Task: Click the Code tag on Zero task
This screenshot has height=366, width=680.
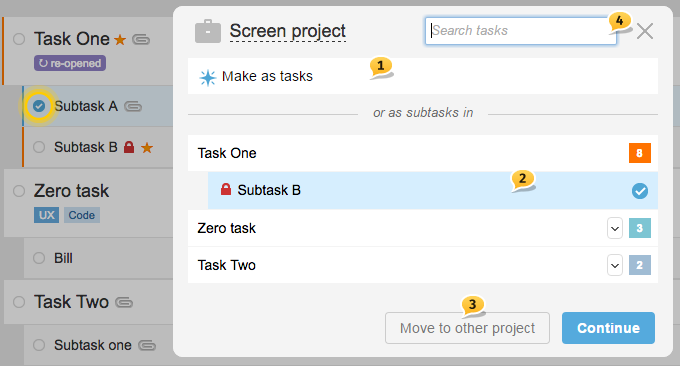Action: point(82,215)
